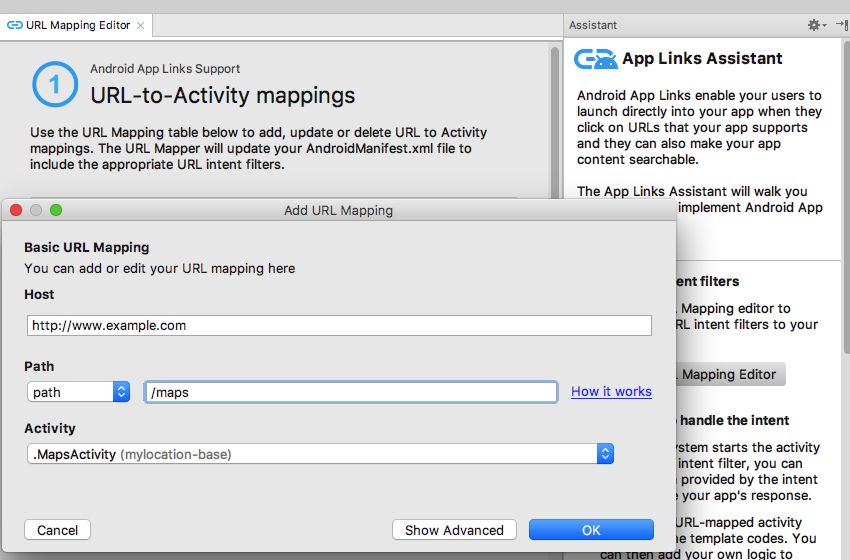The height and width of the screenshot is (560, 850).
Task: Click the Host URL input field
Action: click(x=339, y=325)
